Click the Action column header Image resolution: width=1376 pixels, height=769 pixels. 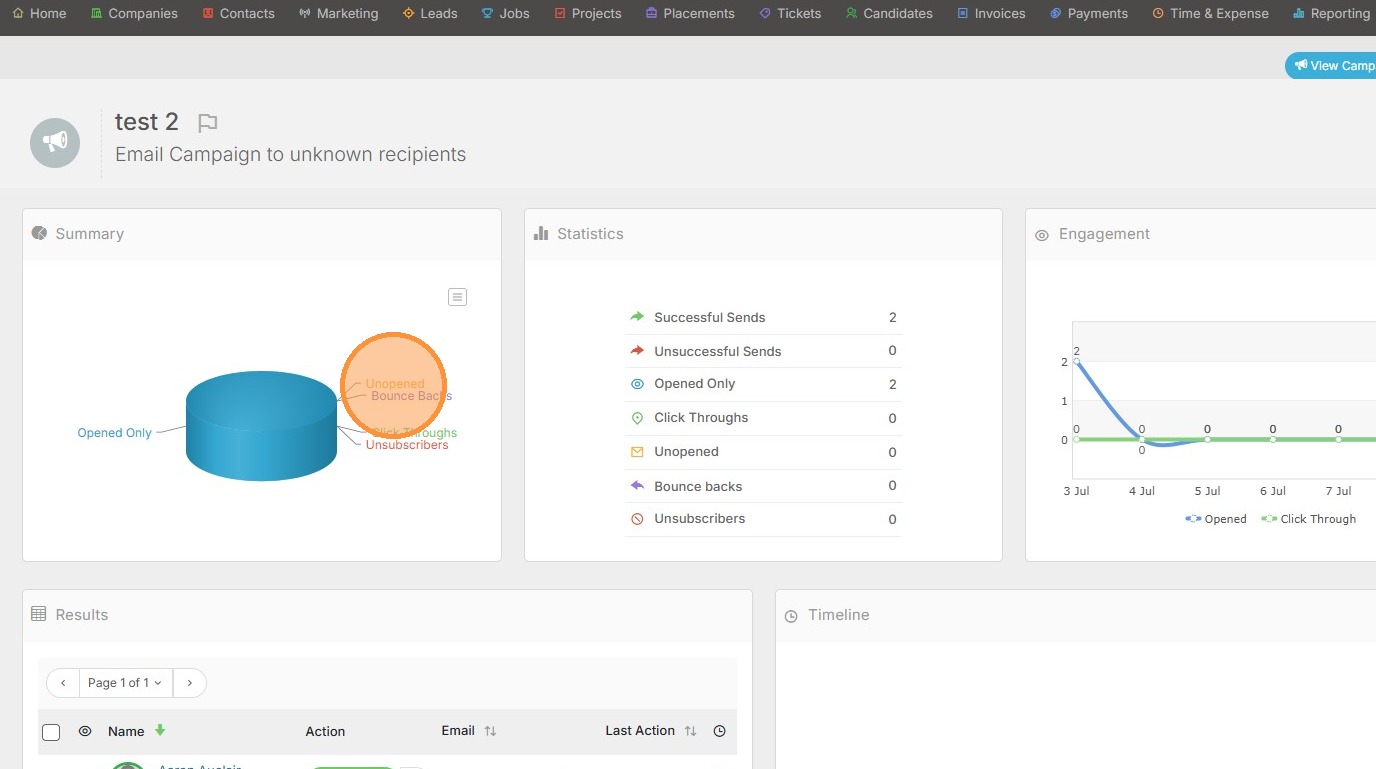coord(325,732)
